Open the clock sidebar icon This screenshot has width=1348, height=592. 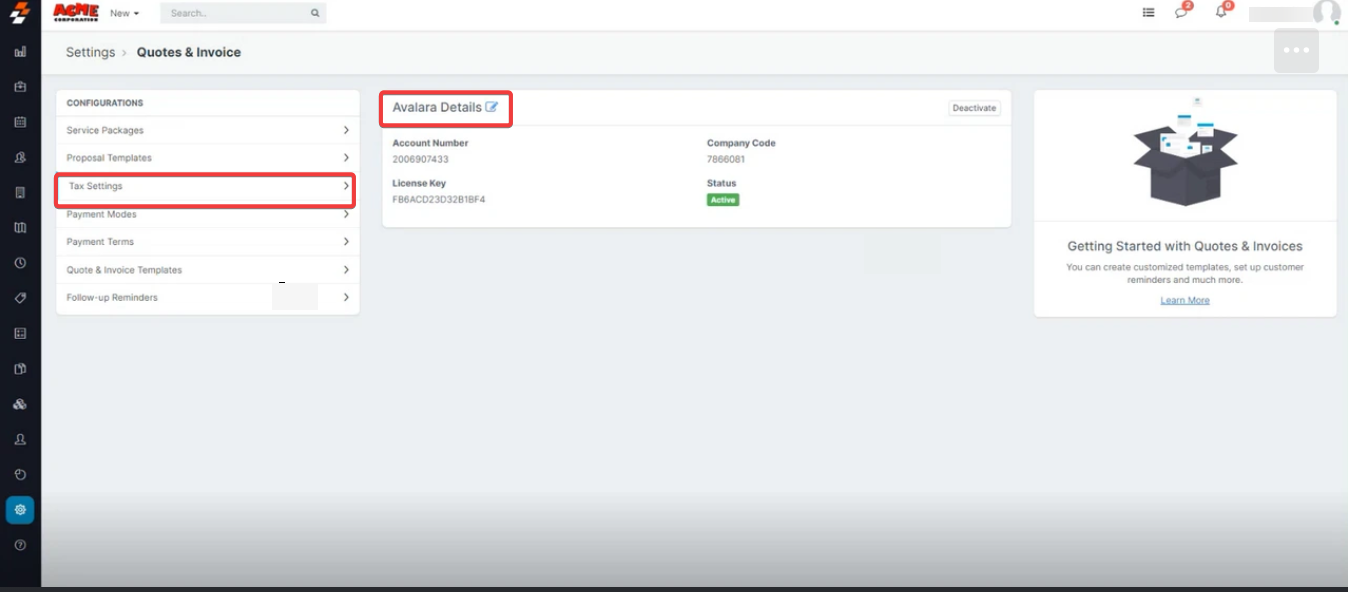[x=20, y=263]
